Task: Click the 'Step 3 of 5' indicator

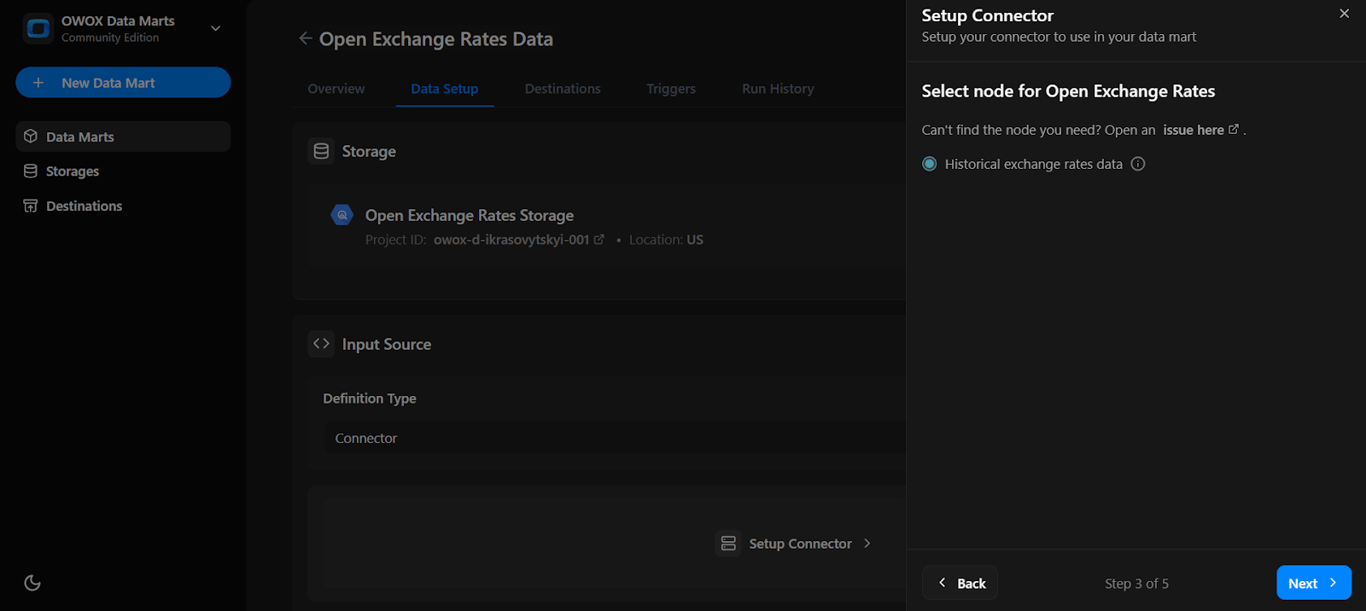Action: pyautogui.click(x=1137, y=584)
